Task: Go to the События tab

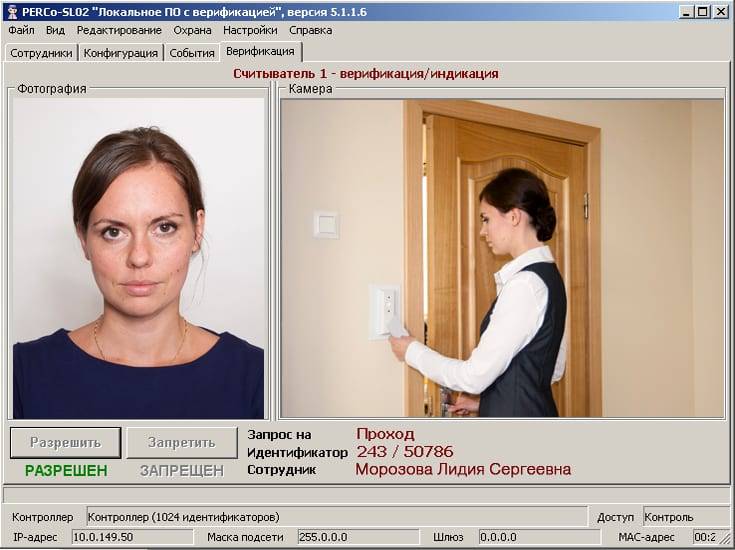Action: pos(192,53)
